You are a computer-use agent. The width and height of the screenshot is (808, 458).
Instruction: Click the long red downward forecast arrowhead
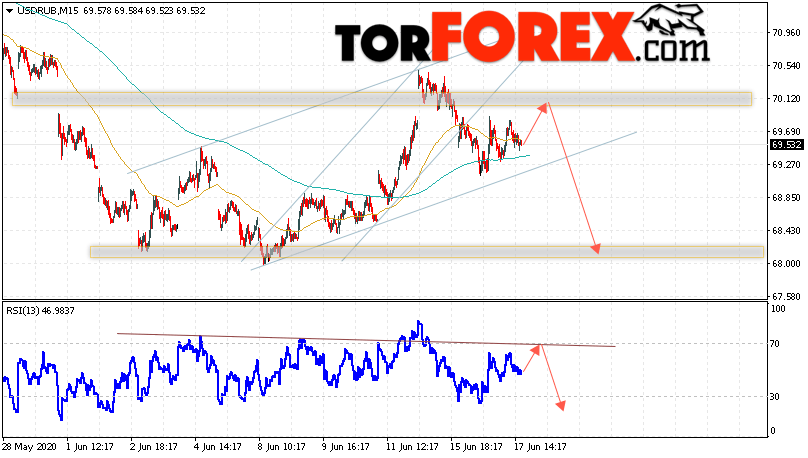click(x=595, y=248)
